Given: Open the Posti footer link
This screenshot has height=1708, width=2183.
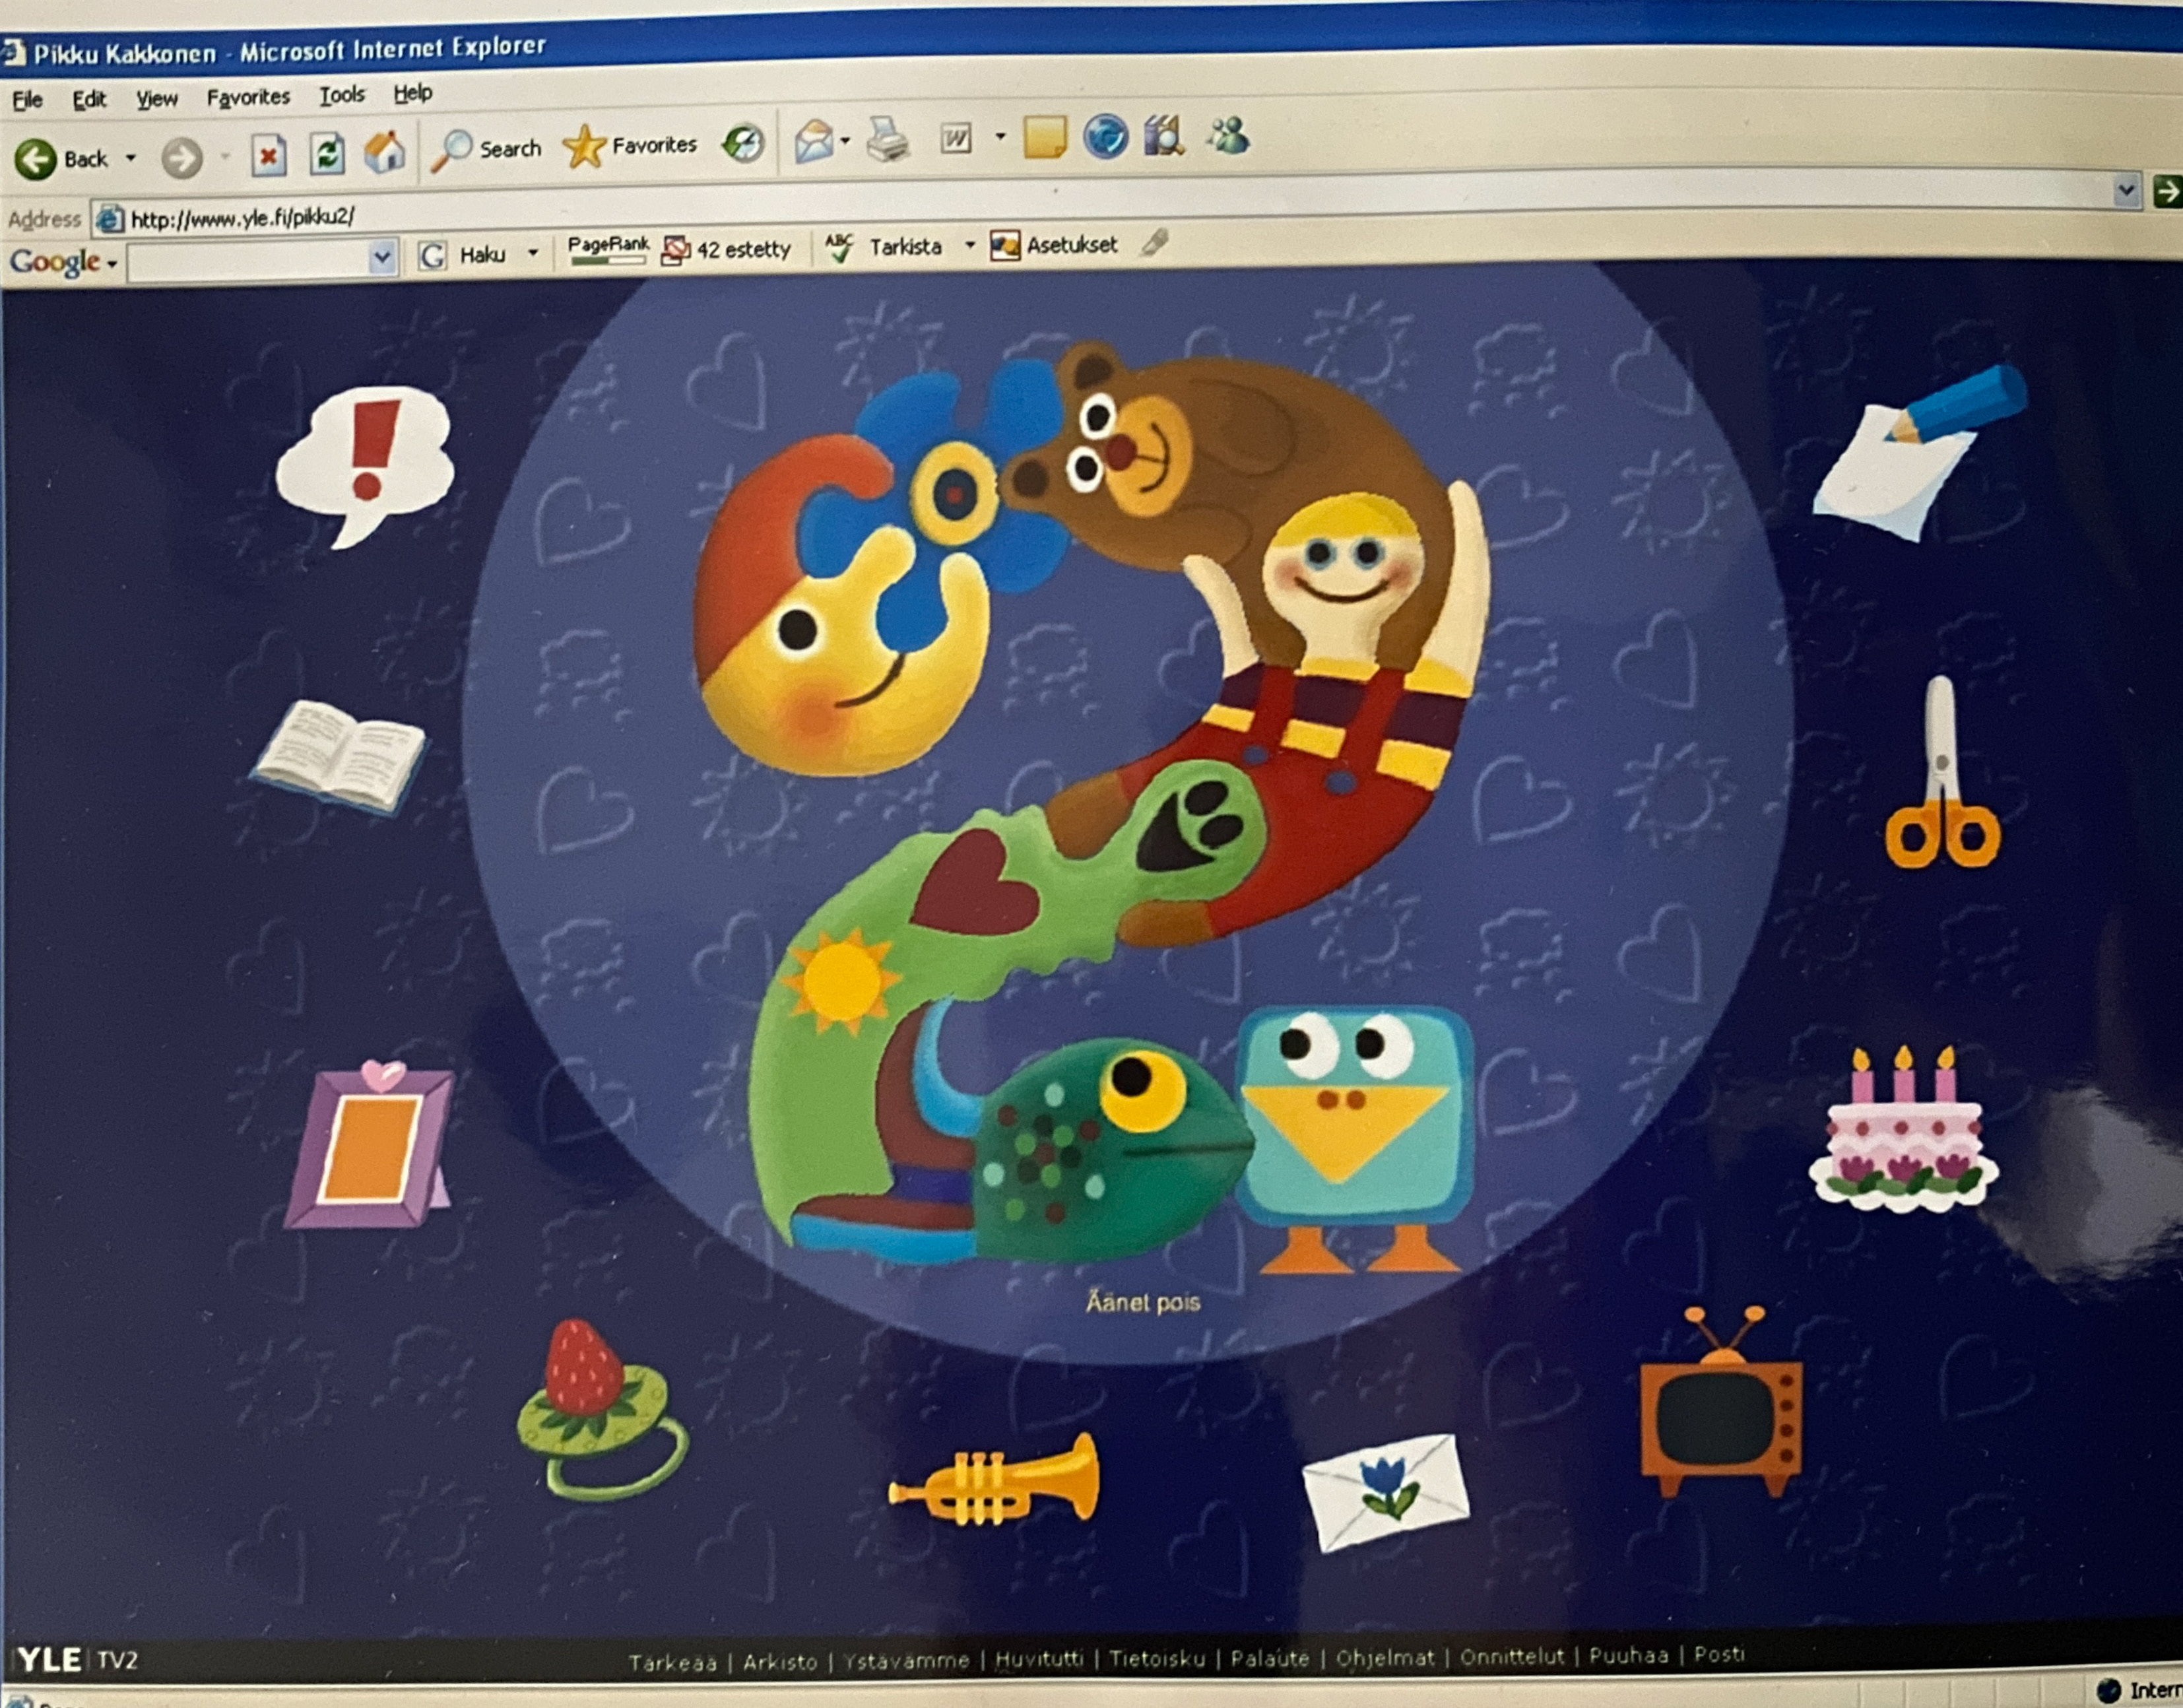Looking at the screenshot, I should coord(1719,1654).
